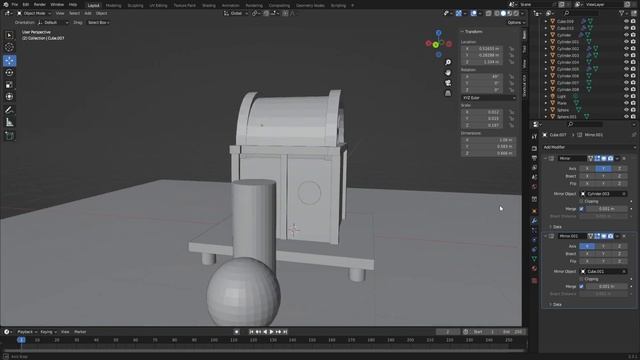Viewport: 640px width, 360px height.
Task: Hide the Plane object eye icon
Action: tap(626, 103)
